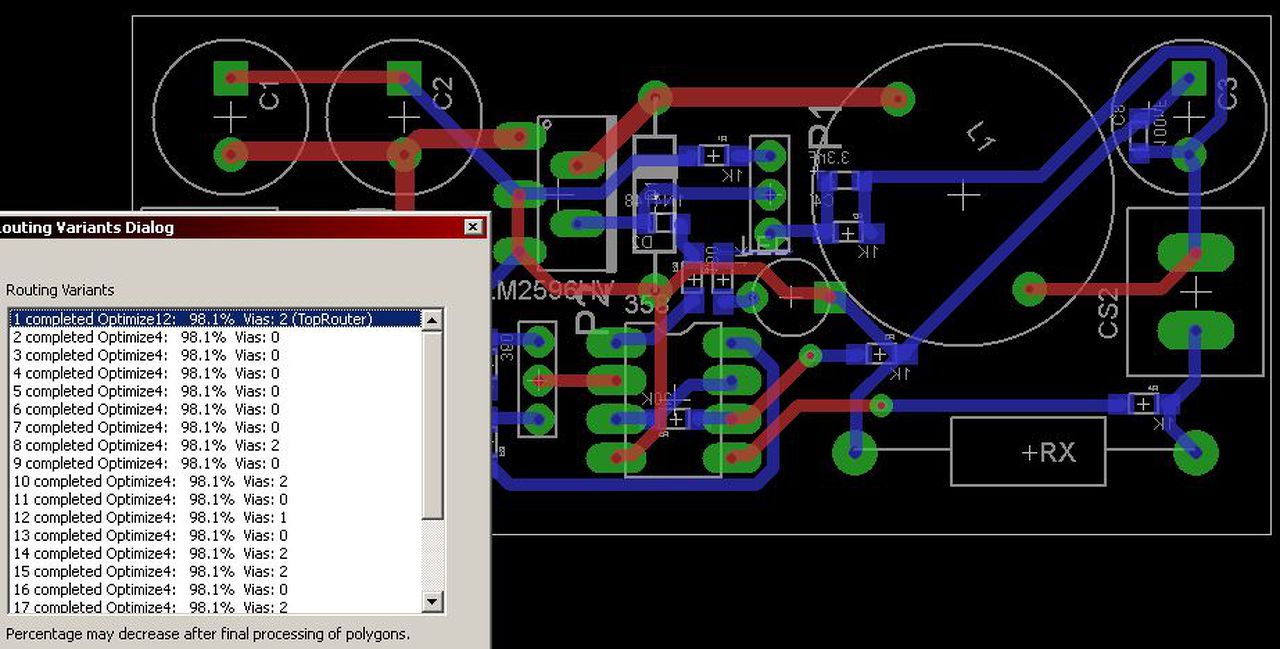Click the variants list scrollbar thumb
1280x649 pixels.
[432, 424]
